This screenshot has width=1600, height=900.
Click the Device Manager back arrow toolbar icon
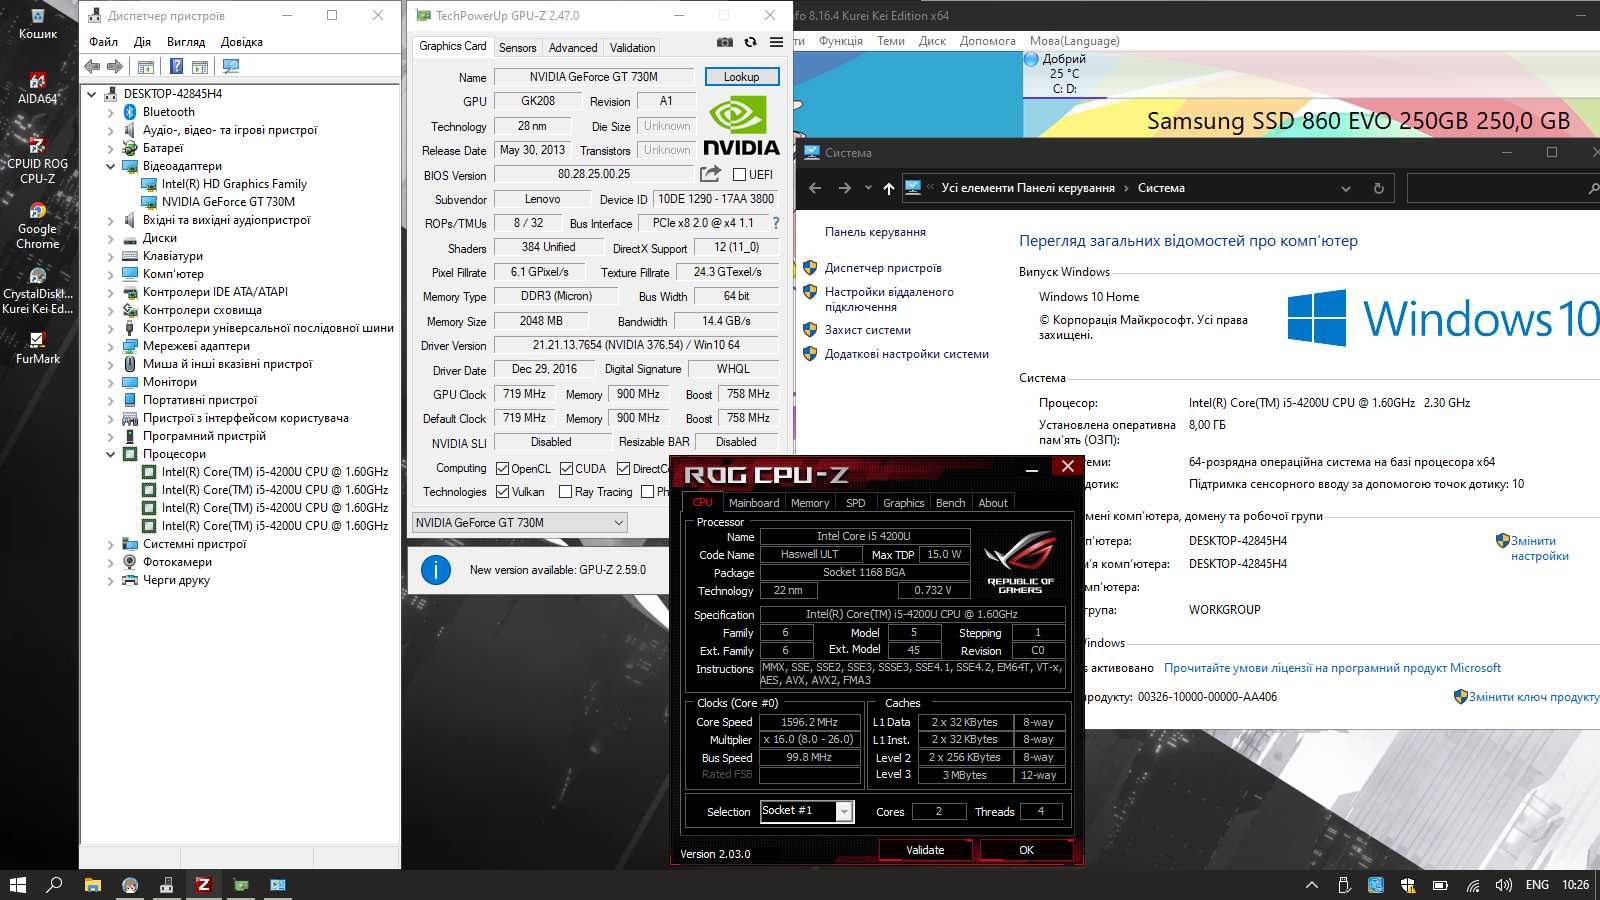click(x=93, y=66)
